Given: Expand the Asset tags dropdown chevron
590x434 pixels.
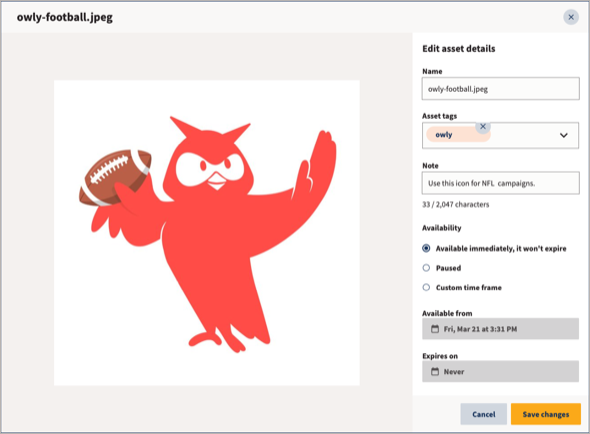Looking at the screenshot, I should [563, 135].
